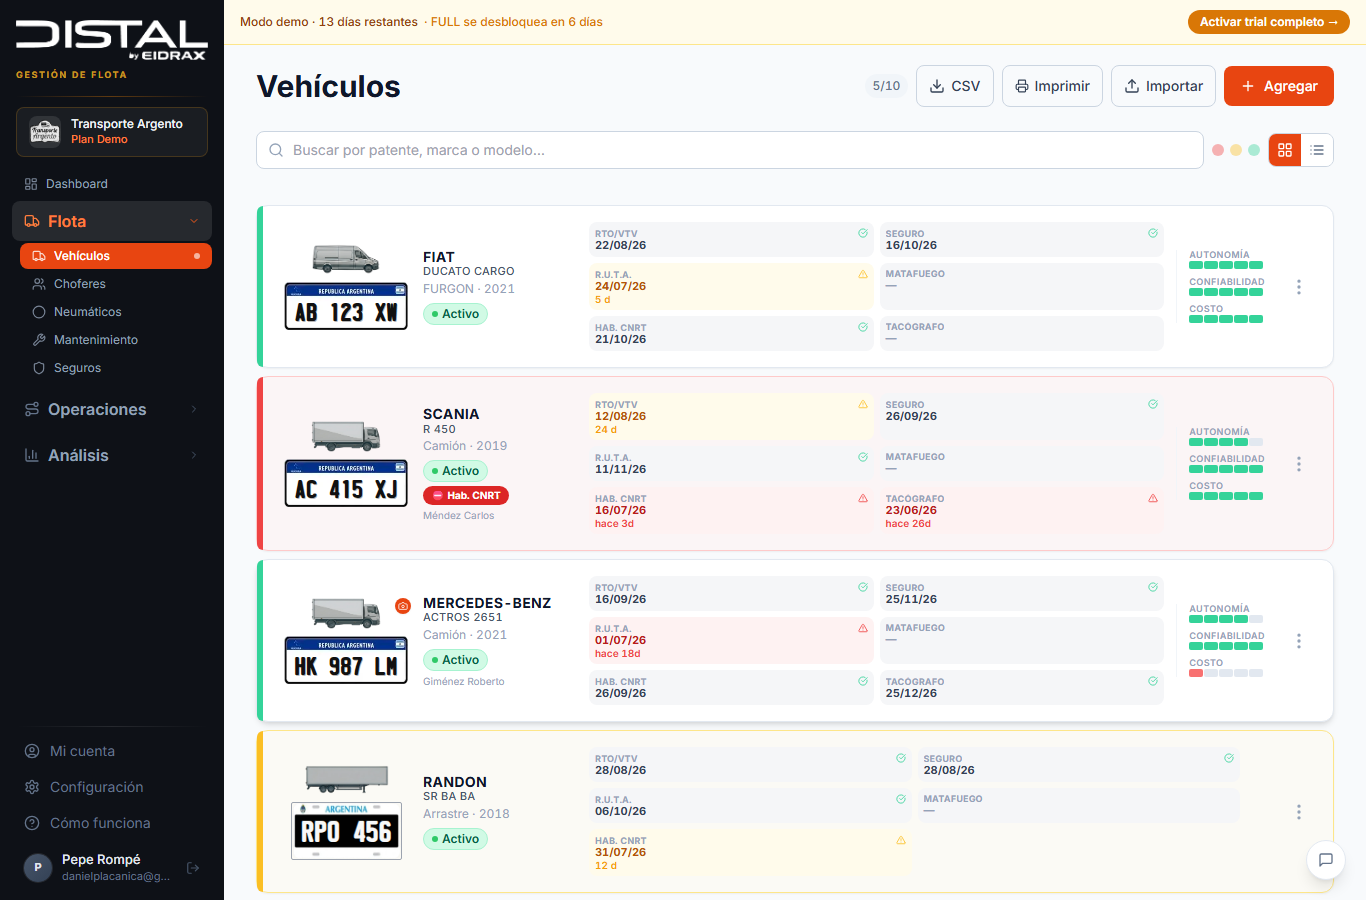The image size is (1366, 900).
Task: Open the options menu for Mercedes-Benz Actros
Action: pos(1299,641)
